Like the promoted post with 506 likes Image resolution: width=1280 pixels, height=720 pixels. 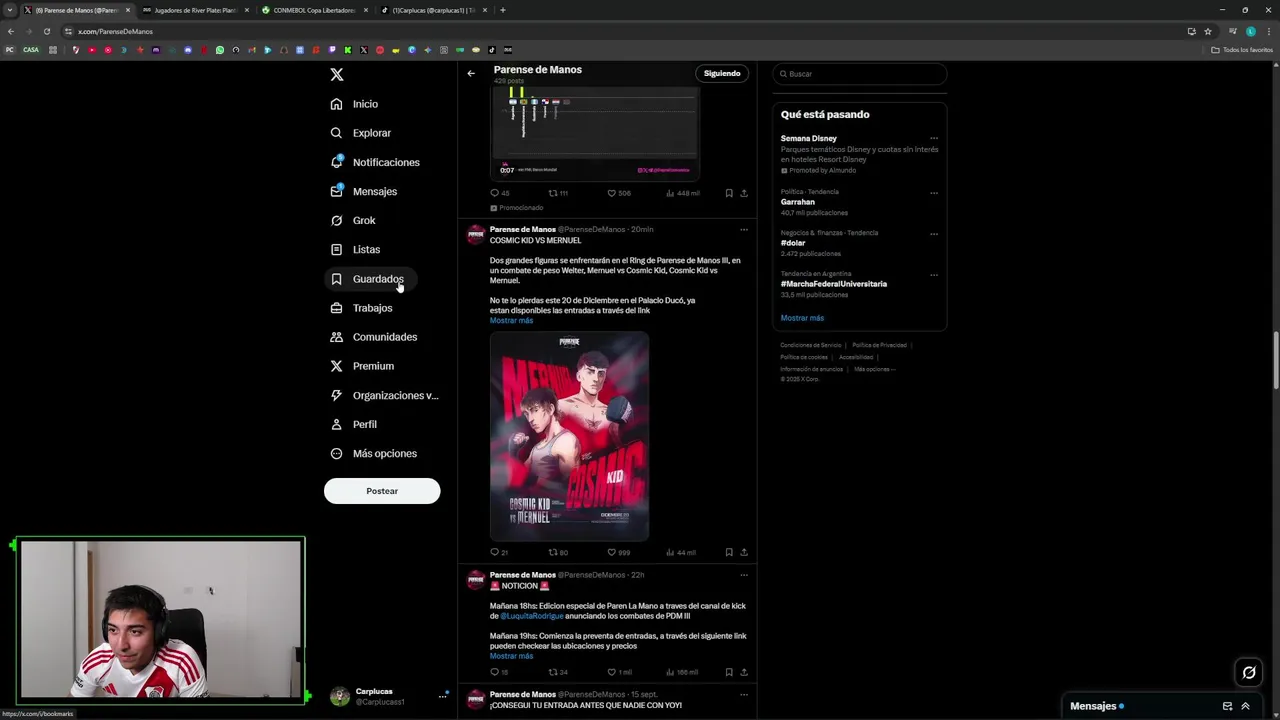coord(619,193)
